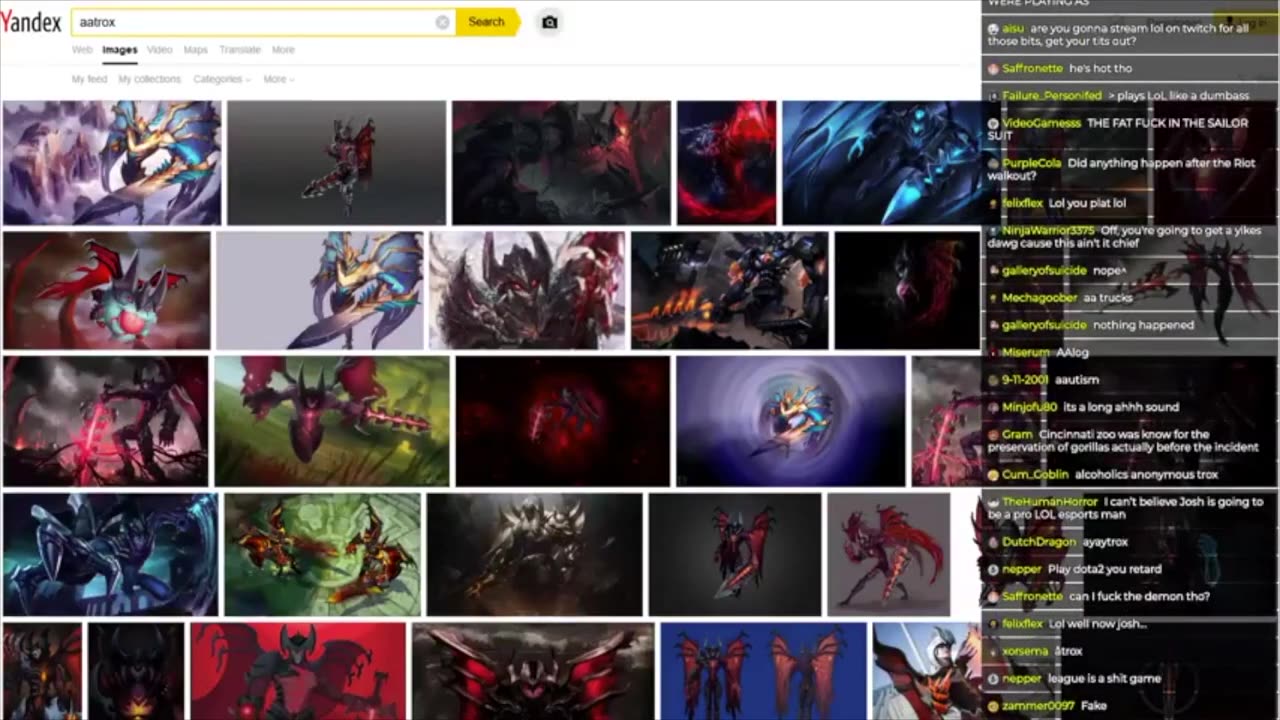
Task: Click chat username PurpleCola
Action: point(1032,163)
